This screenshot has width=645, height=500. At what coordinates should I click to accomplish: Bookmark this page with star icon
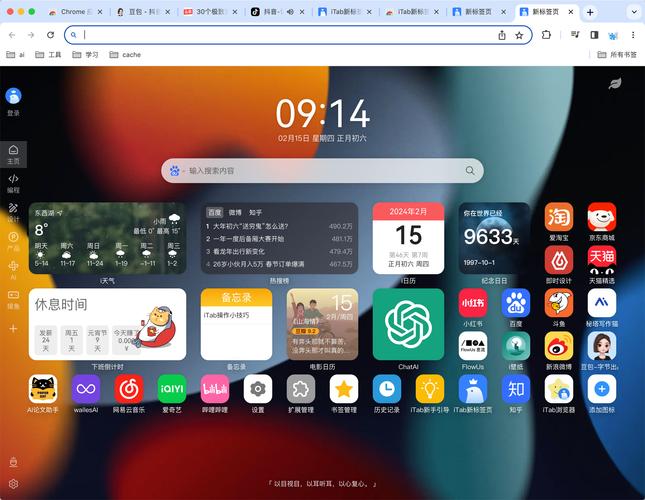[519, 35]
